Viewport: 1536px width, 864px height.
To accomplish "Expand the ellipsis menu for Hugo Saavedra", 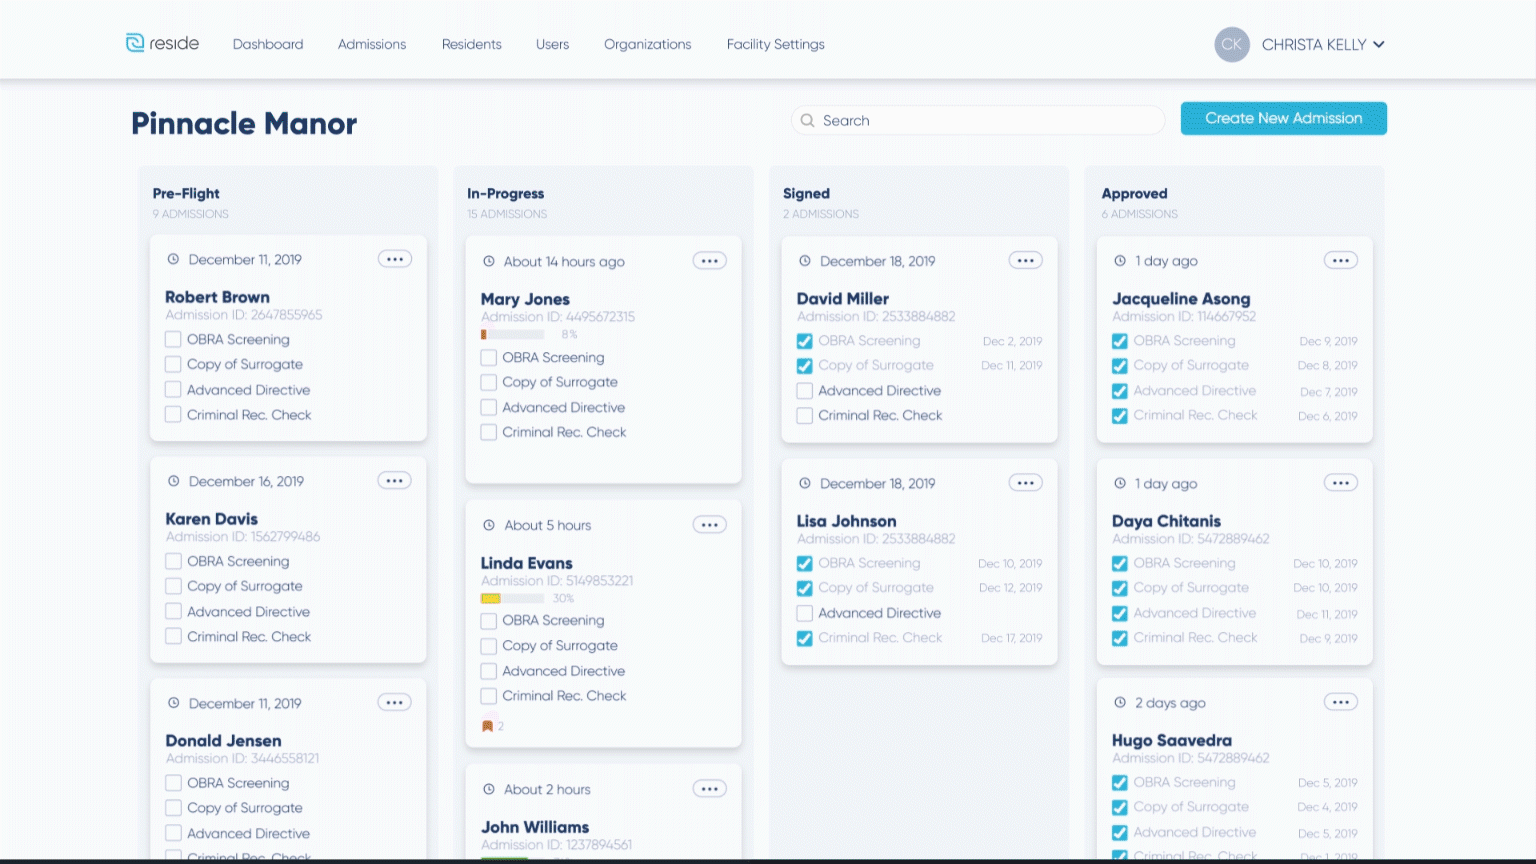I will coord(1340,702).
